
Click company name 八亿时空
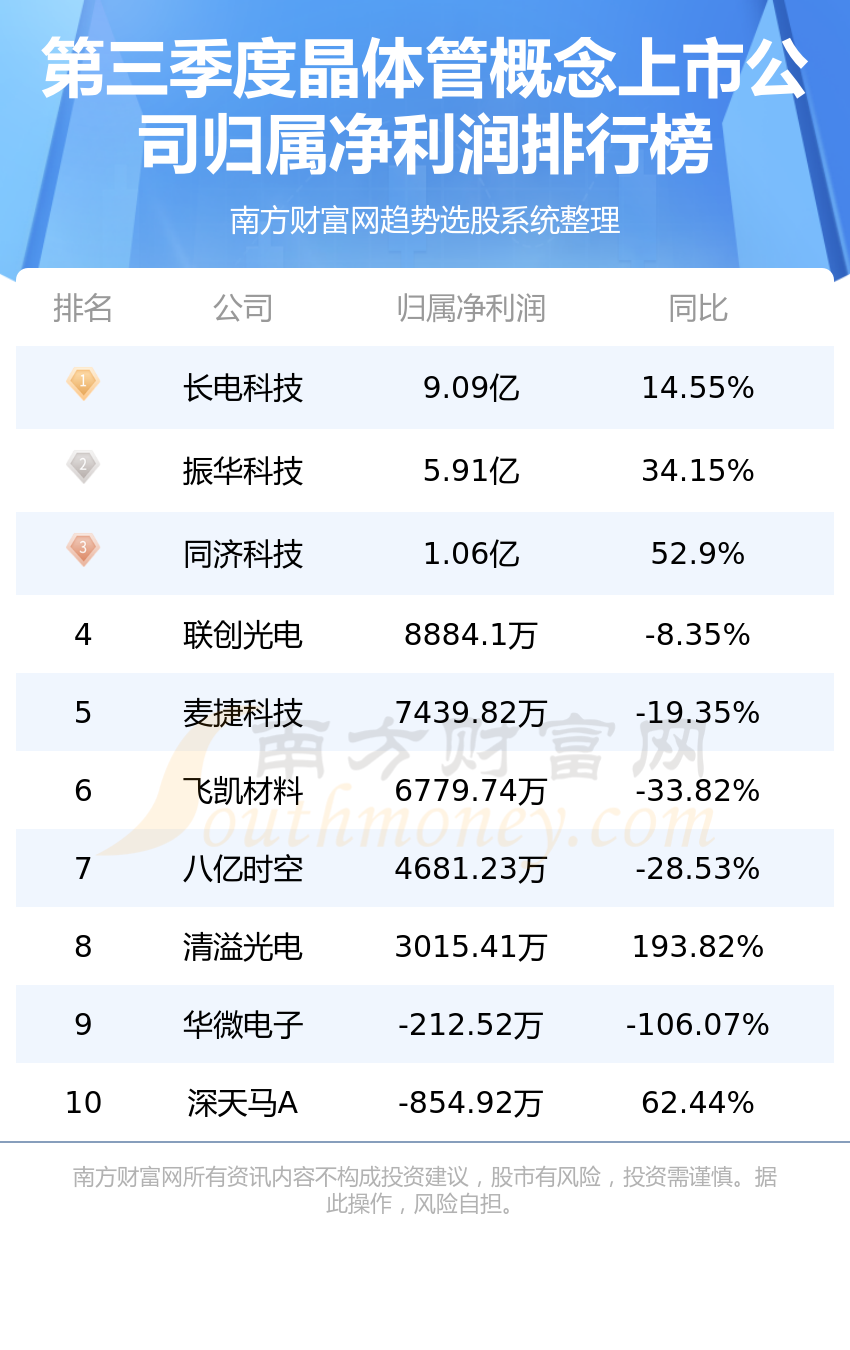click(x=243, y=869)
